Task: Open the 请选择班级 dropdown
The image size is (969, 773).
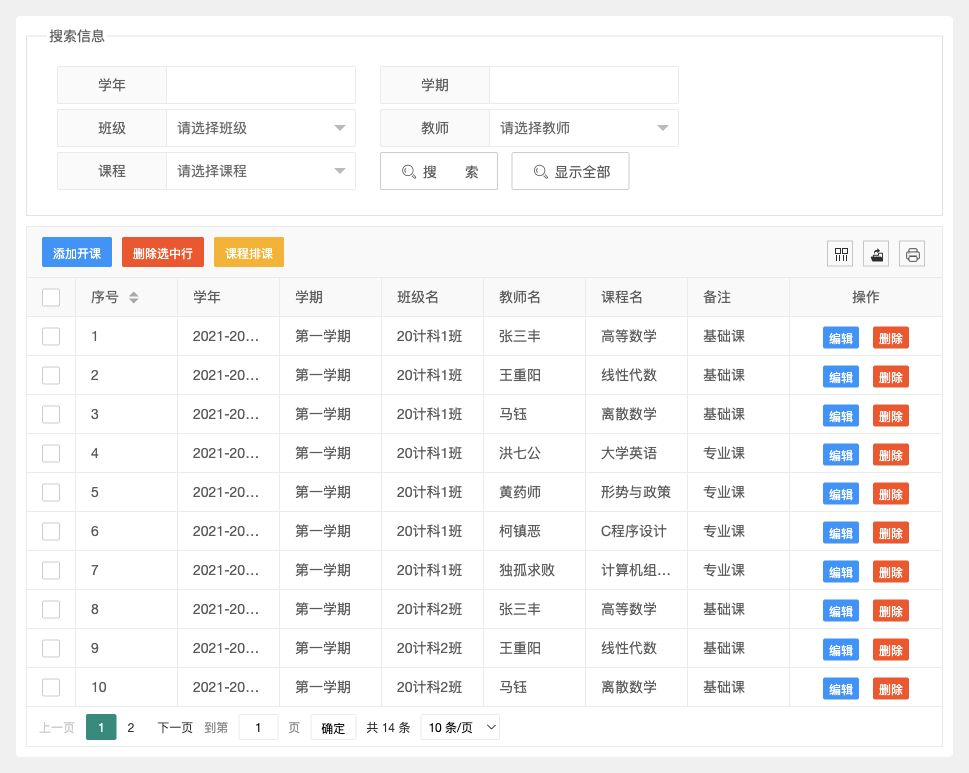Action: pyautogui.click(x=261, y=128)
